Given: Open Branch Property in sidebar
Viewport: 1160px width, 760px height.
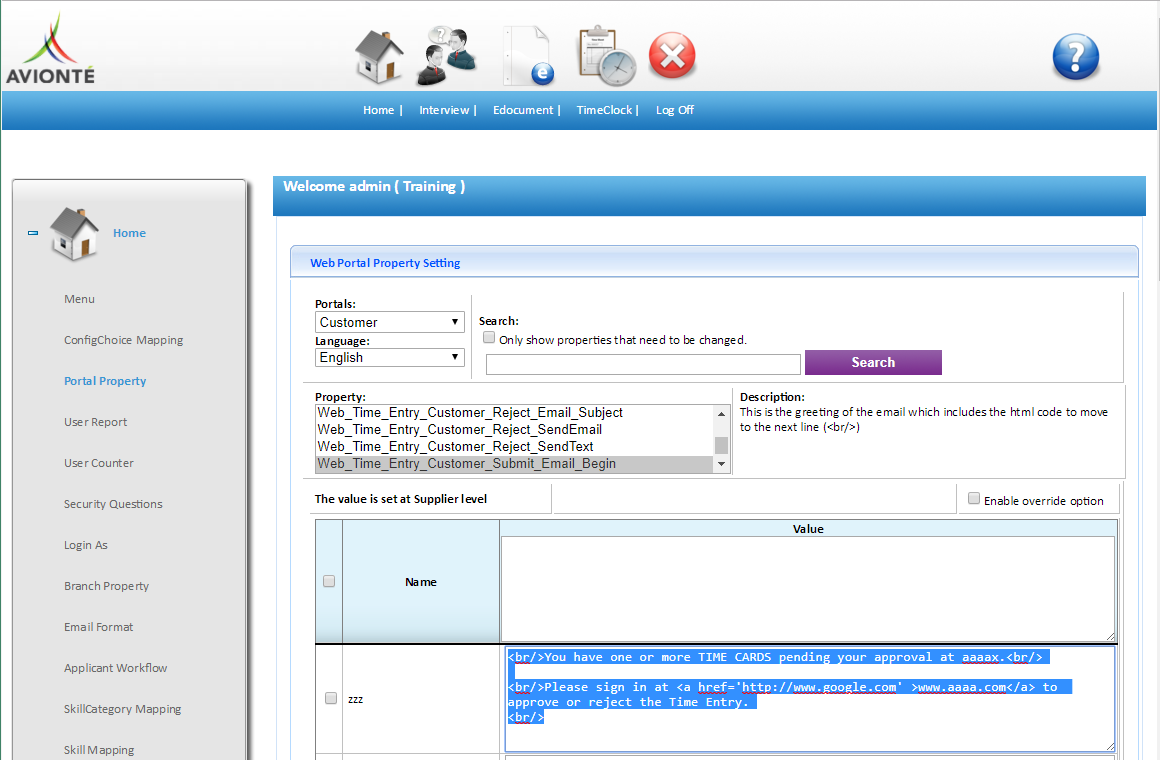Looking at the screenshot, I should tap(107, 586).
